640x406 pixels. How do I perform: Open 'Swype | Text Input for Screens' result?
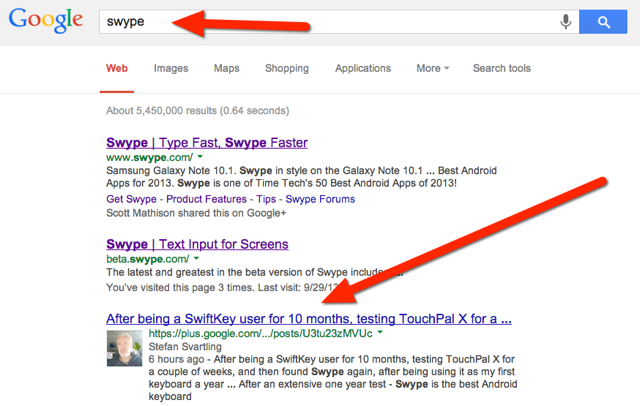coord(197,244)
